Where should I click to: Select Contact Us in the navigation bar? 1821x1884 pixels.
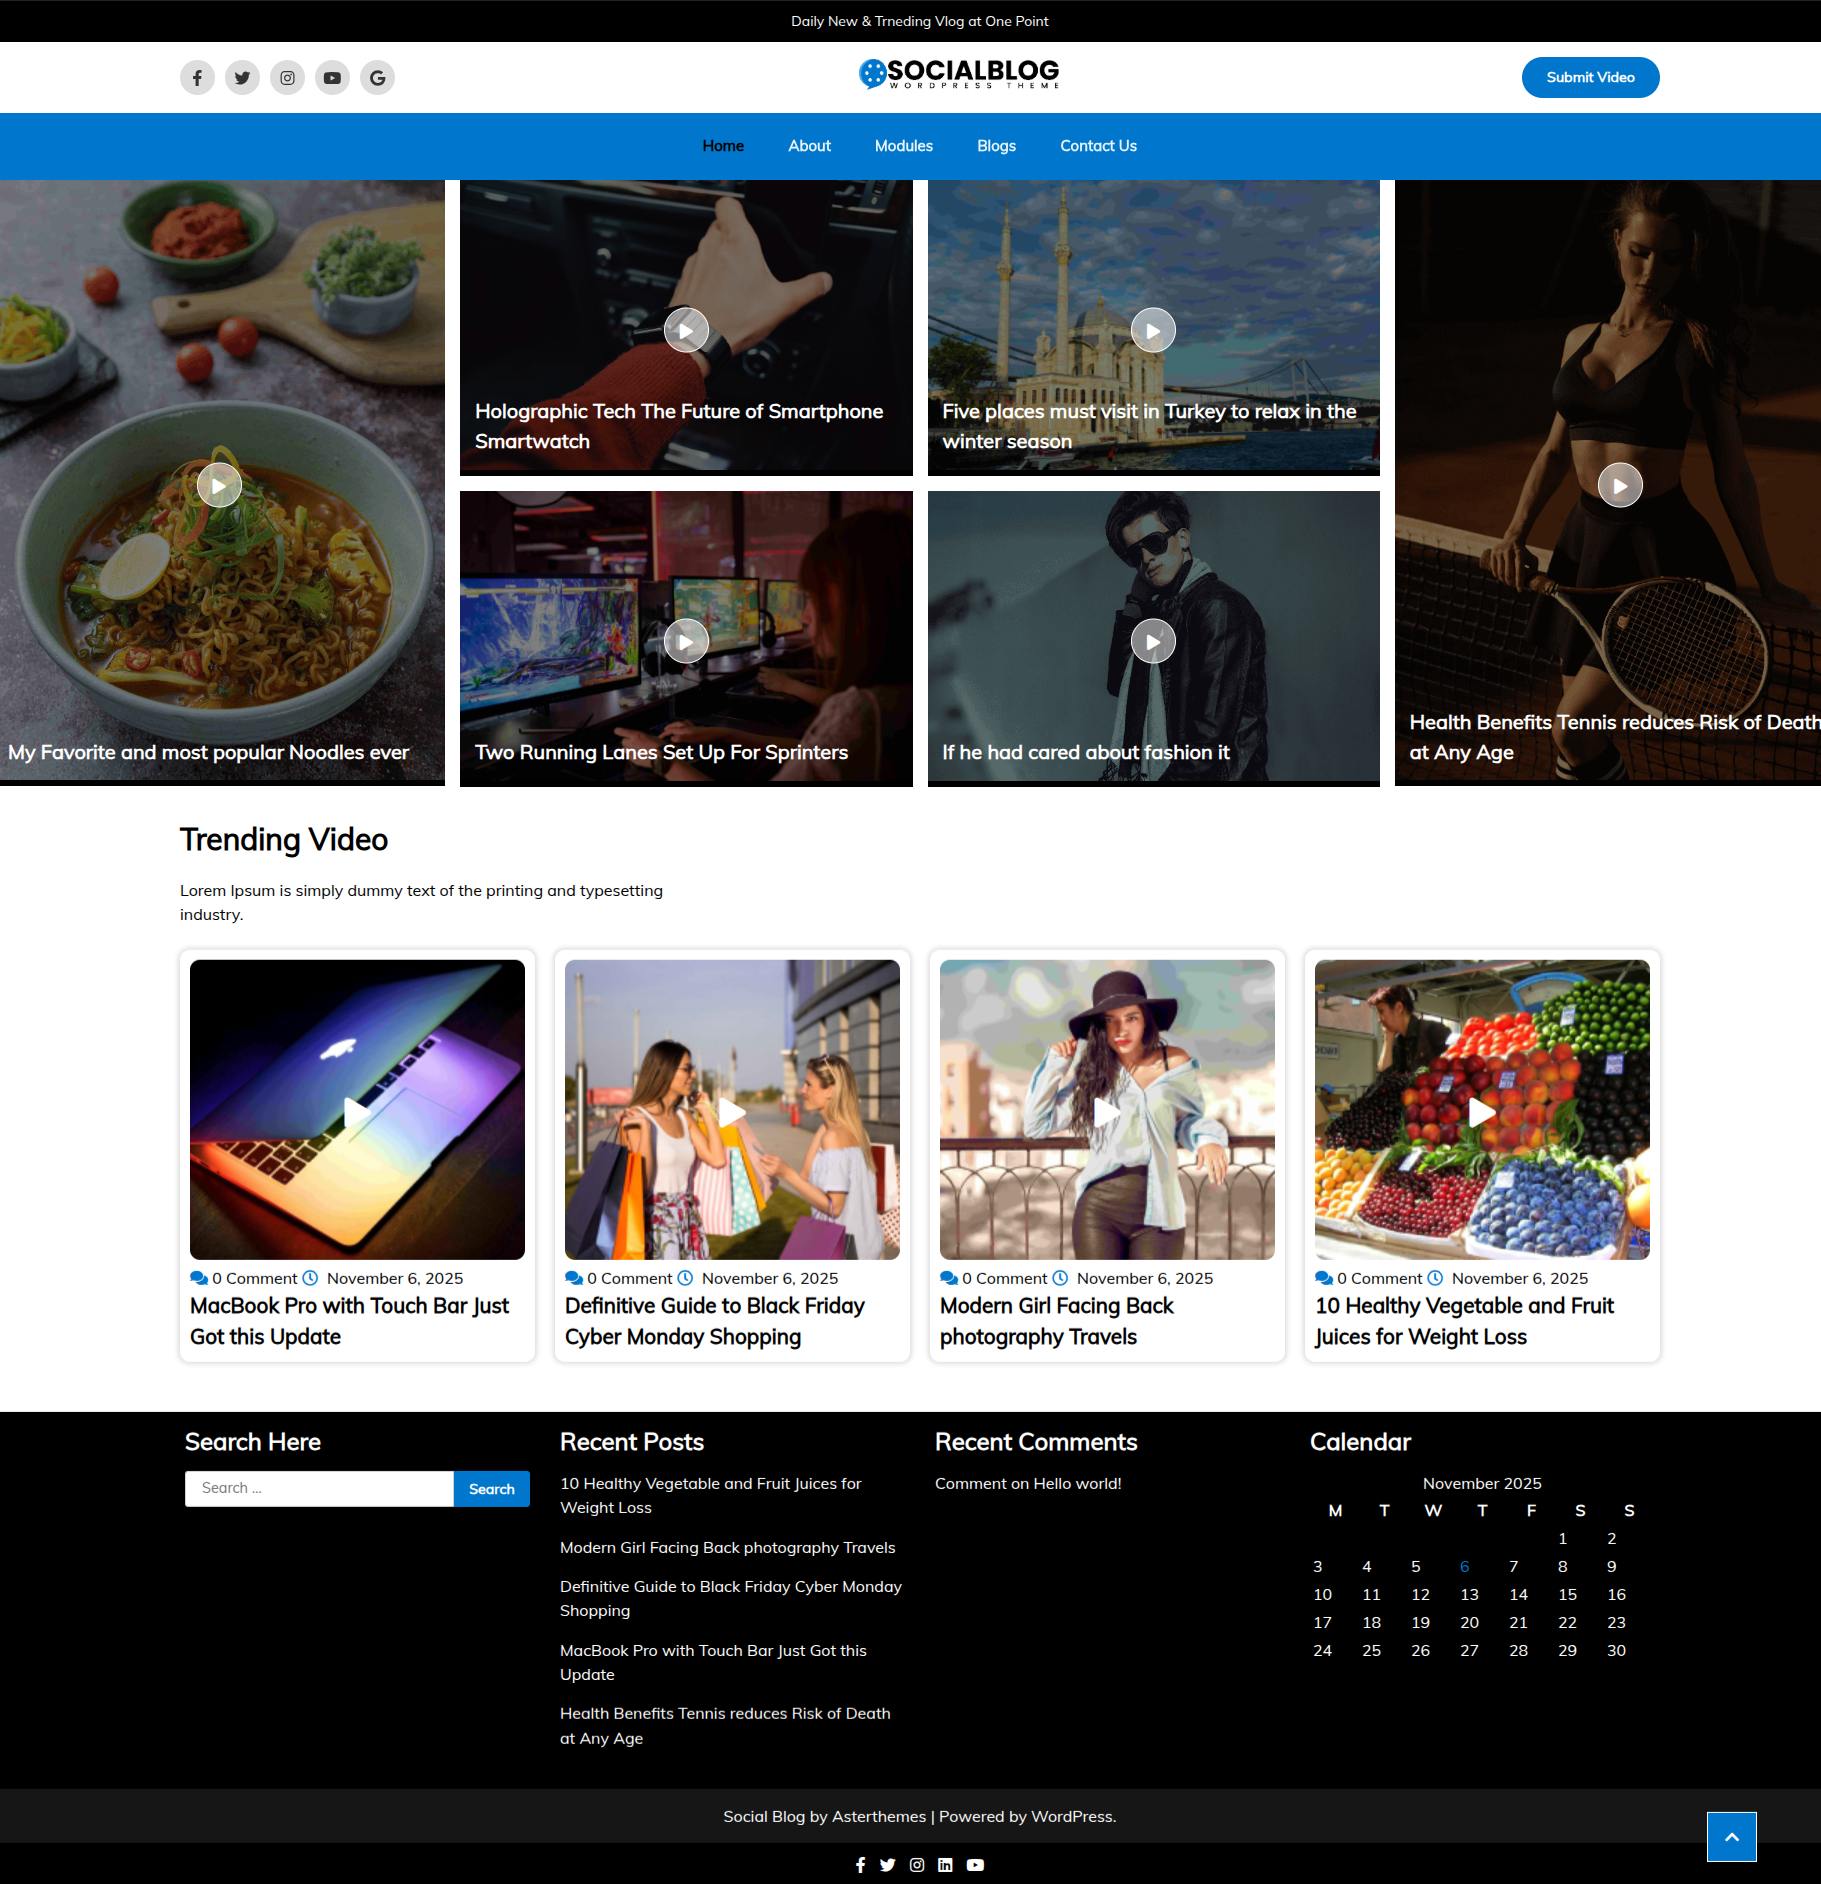(1098, 146)
